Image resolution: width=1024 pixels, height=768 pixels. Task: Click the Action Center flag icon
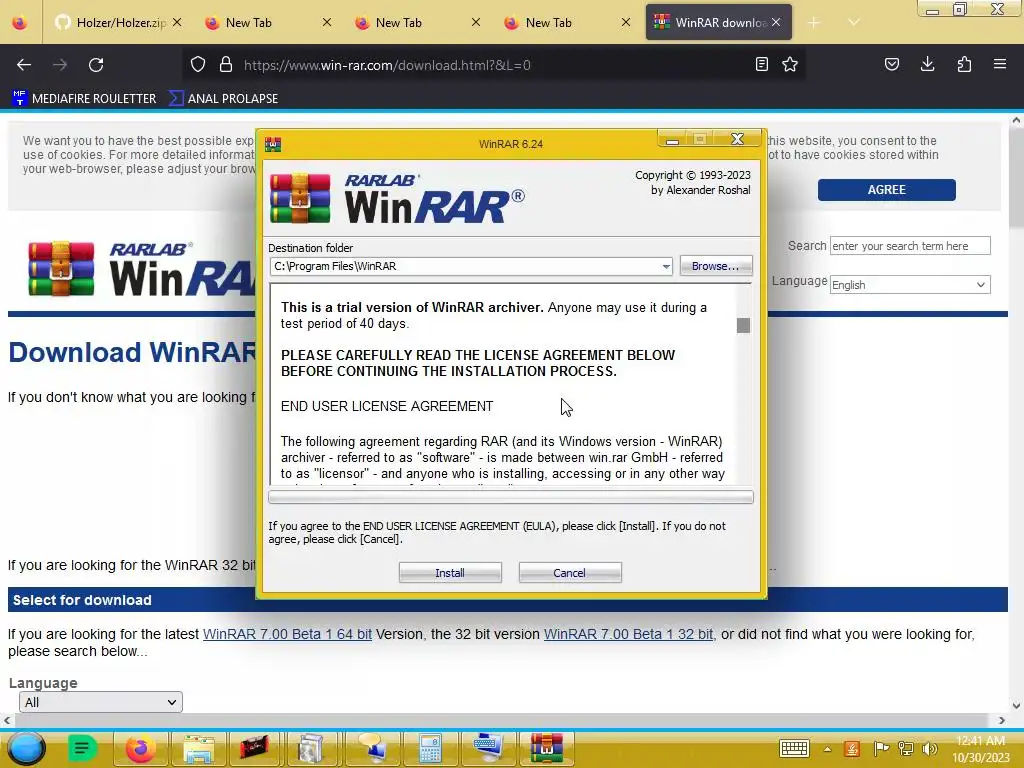click(881, 748)
